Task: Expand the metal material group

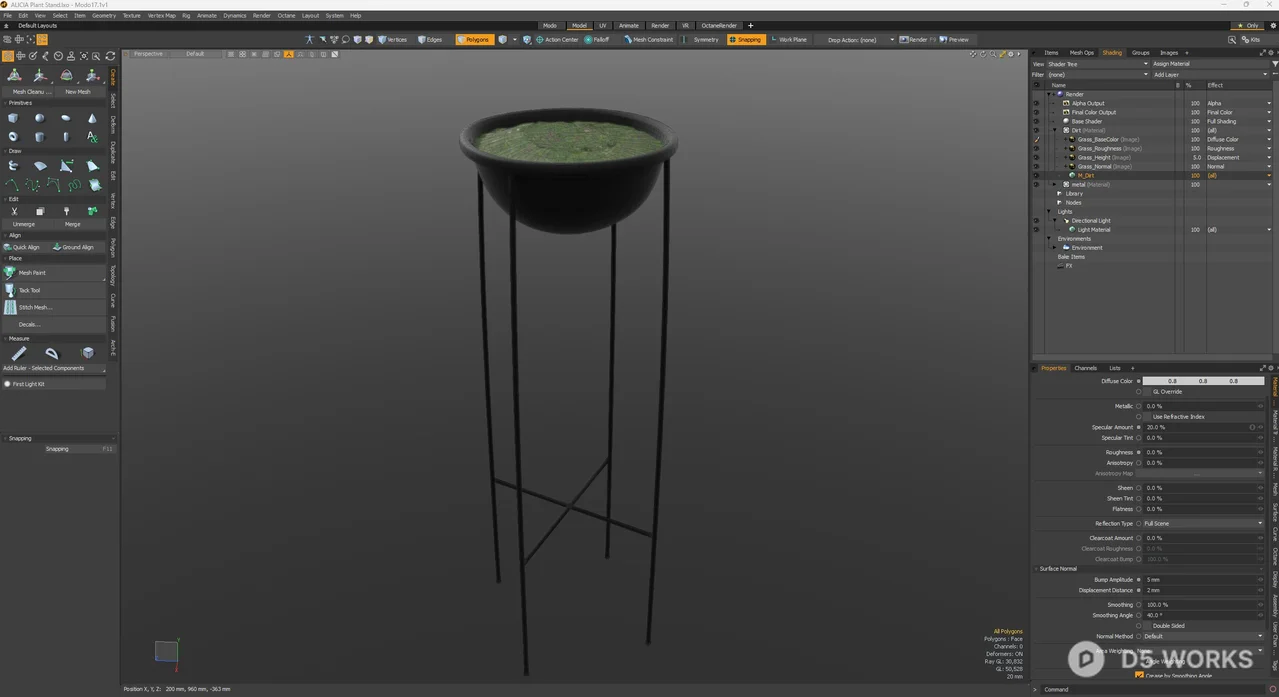Action: [1055, 185]
